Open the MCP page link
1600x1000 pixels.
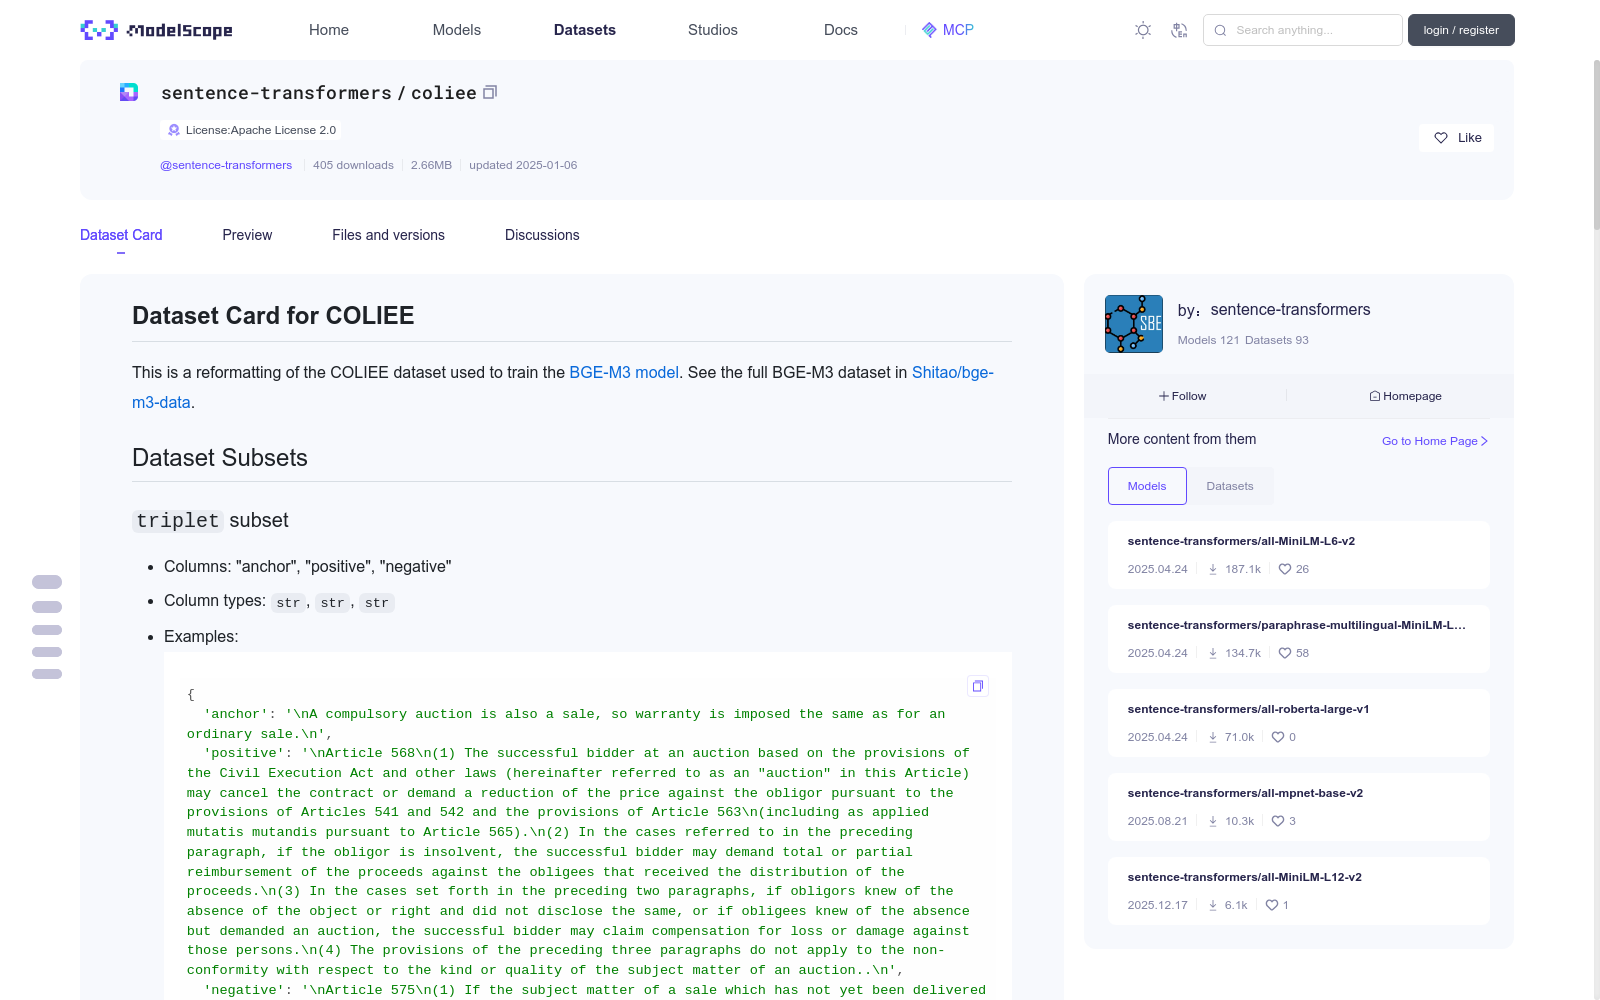(958, 30)
